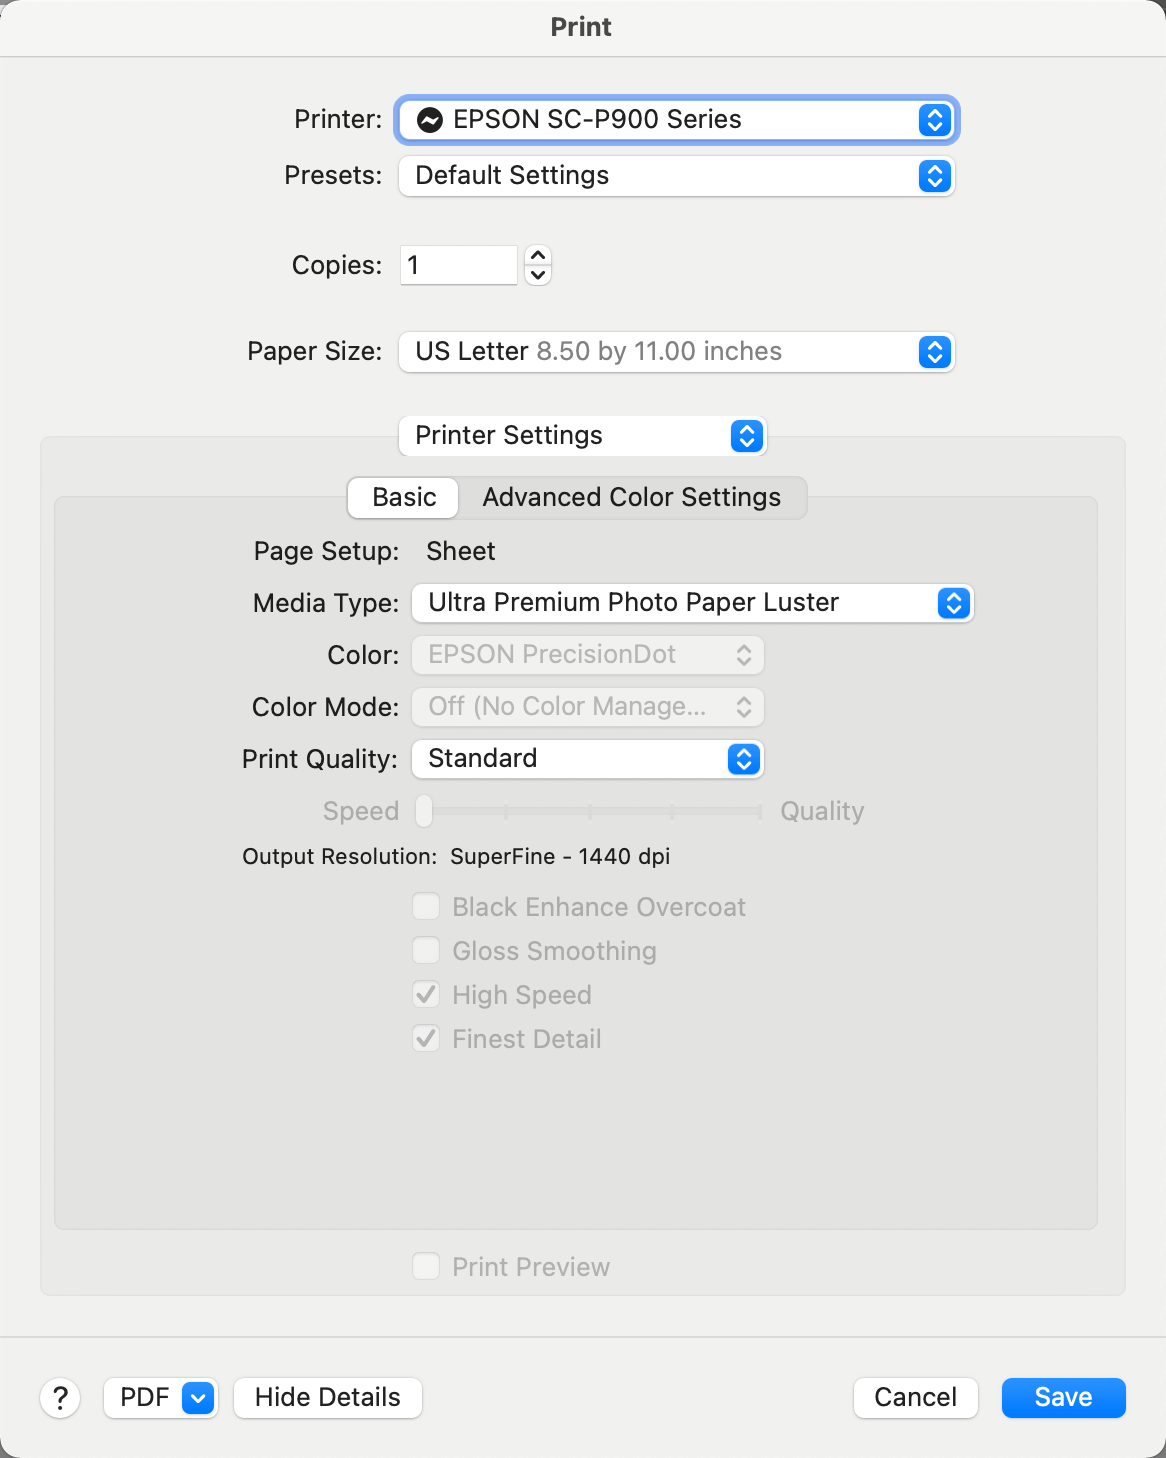
Task: Click into the Copies input field
Action: (x=458, y=265)
